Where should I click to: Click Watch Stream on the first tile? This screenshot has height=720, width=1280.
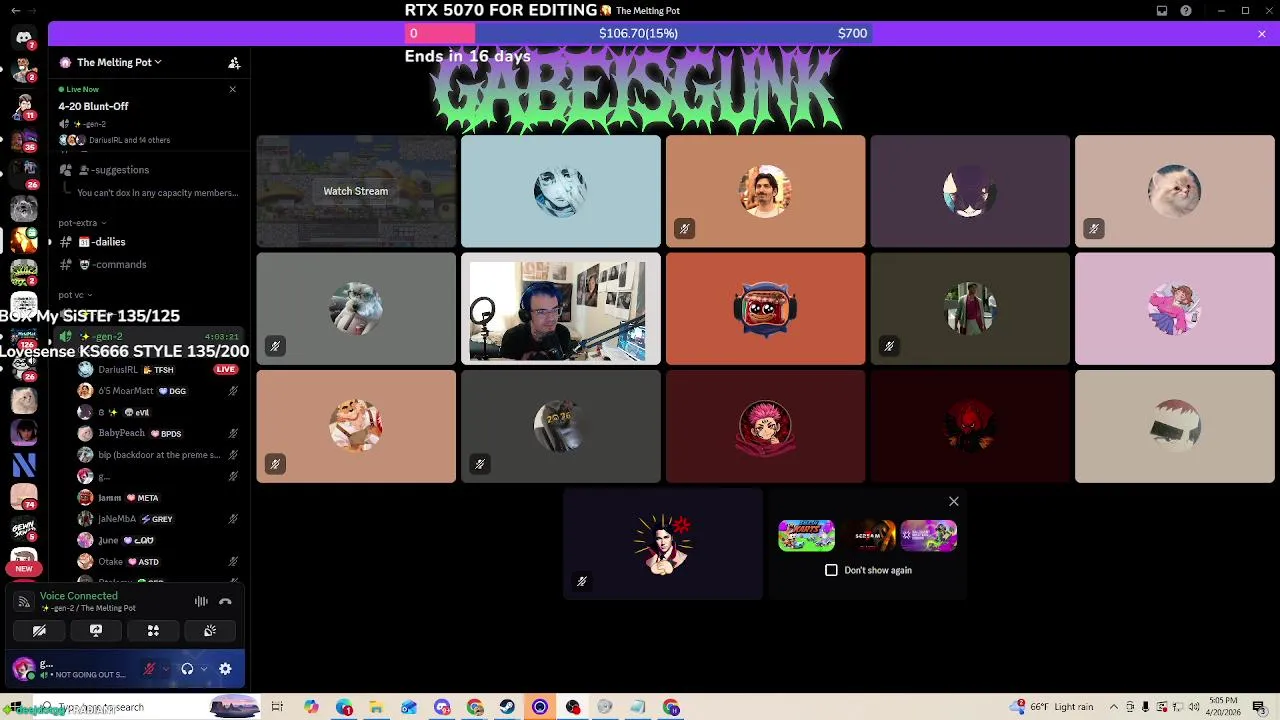356,191
